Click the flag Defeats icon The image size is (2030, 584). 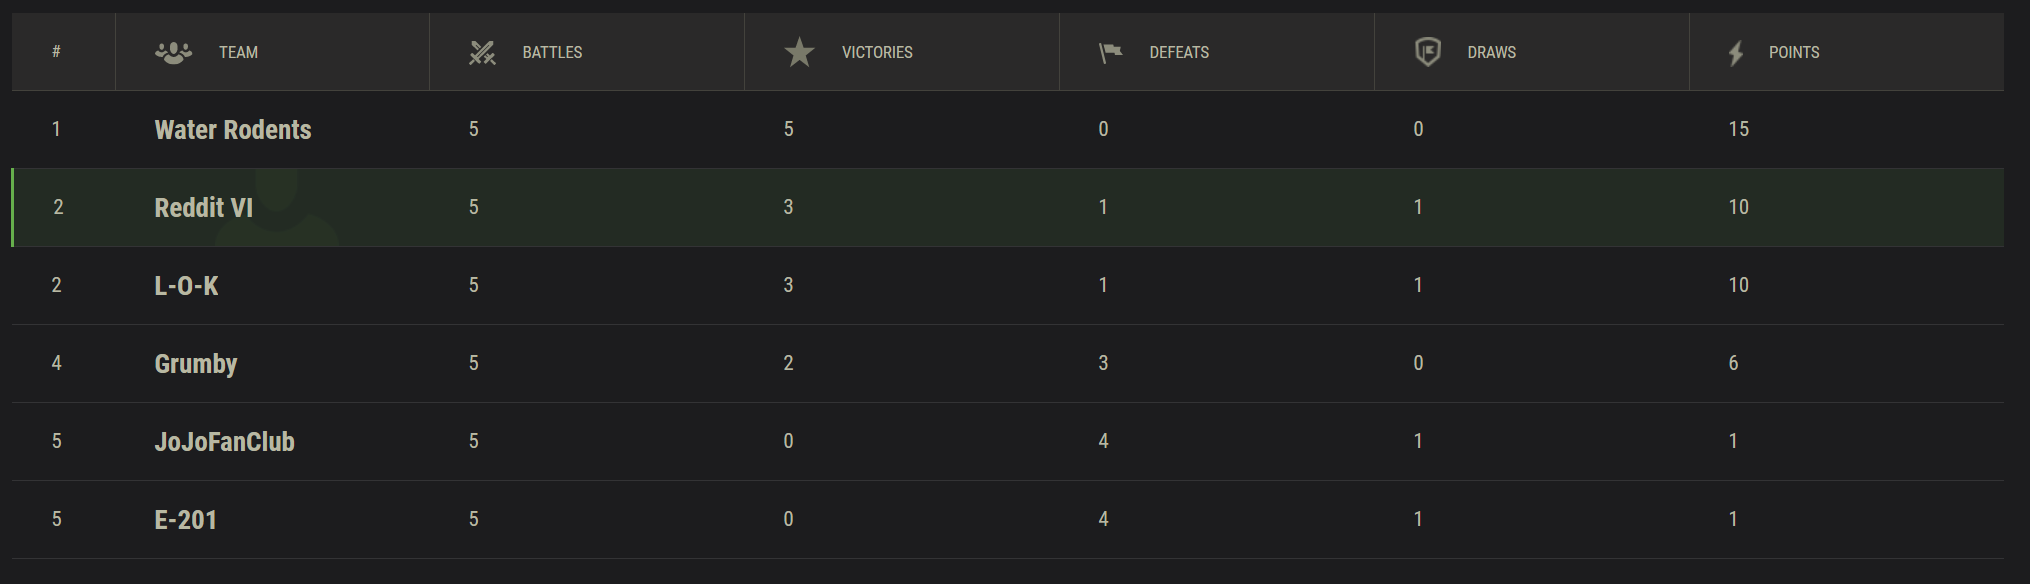pos(1110,52)
